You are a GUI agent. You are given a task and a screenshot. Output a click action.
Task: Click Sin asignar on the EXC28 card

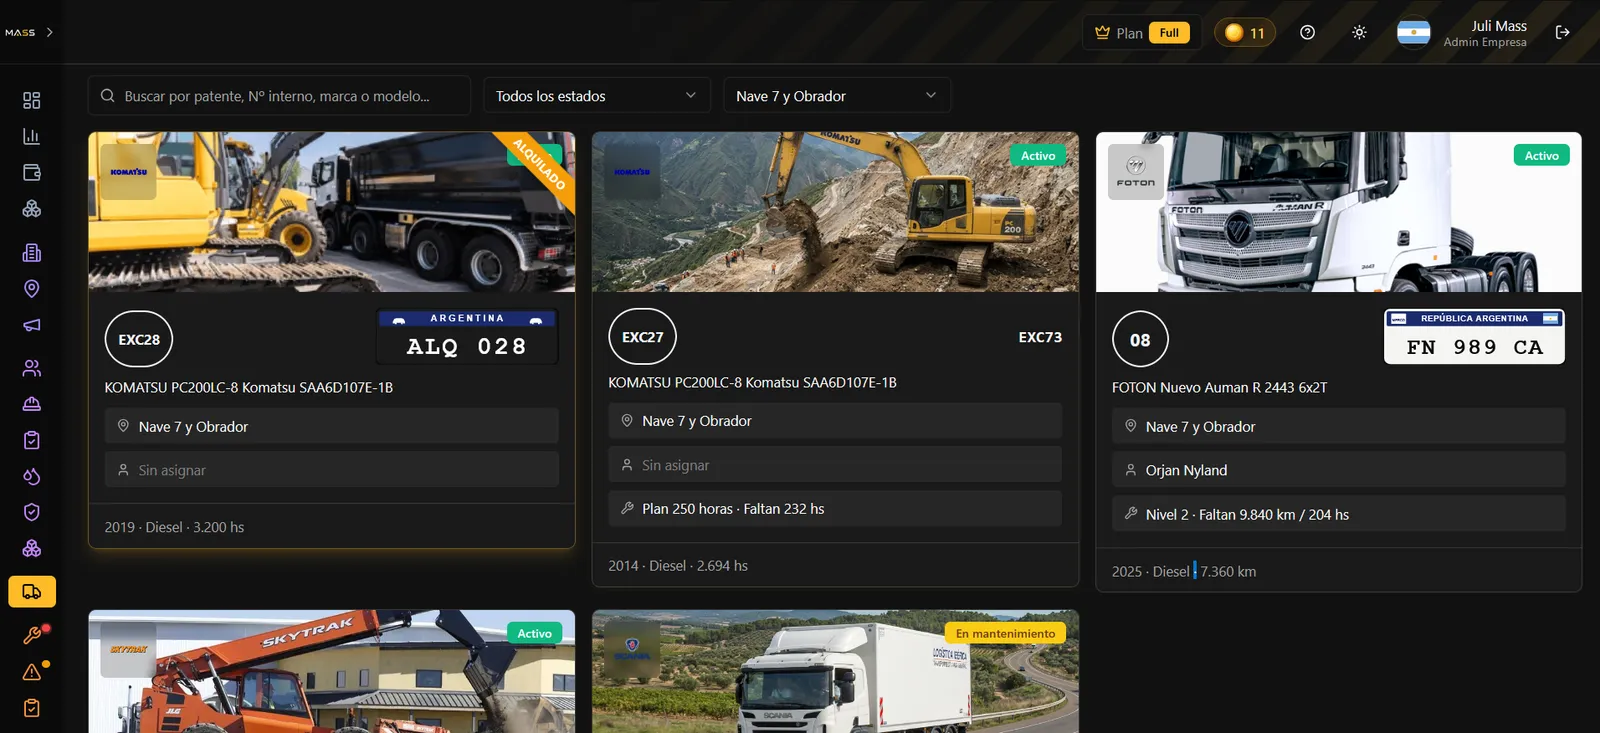(332, 470)
